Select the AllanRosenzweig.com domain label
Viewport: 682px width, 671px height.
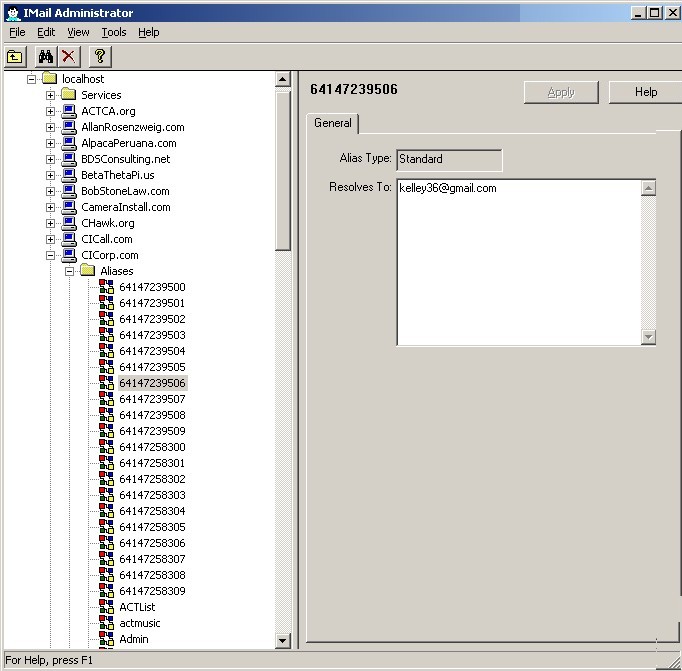point(133,127)
